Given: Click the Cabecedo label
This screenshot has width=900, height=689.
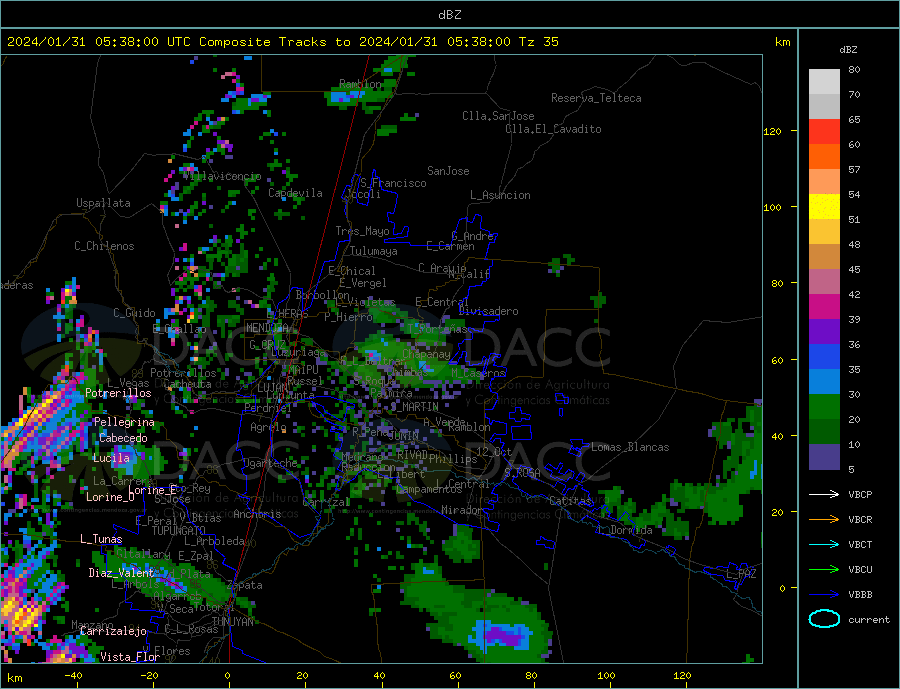Looking at the screenshot, I should 123,438.
